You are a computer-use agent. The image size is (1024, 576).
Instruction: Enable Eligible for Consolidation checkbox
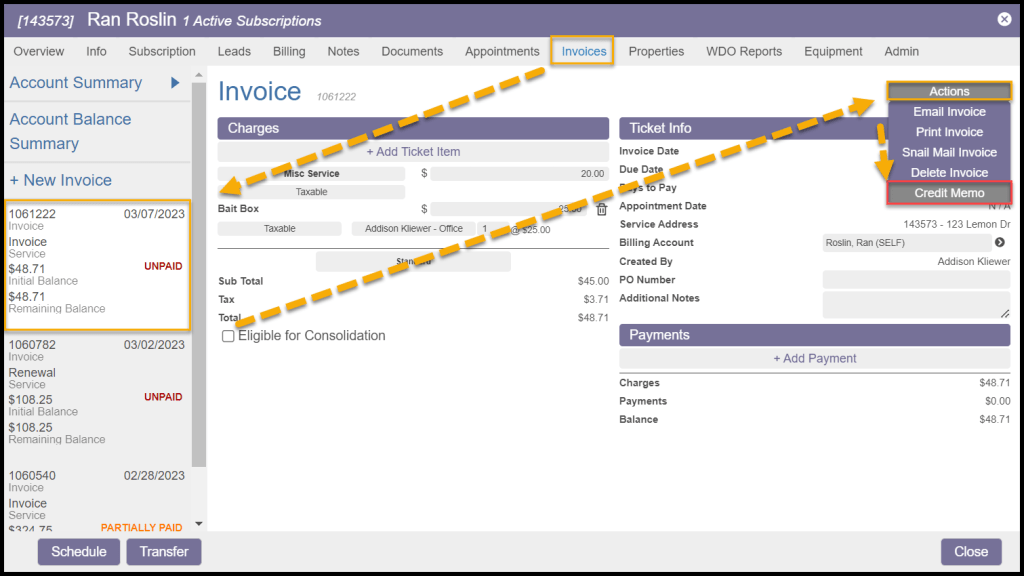coord(228,337)
